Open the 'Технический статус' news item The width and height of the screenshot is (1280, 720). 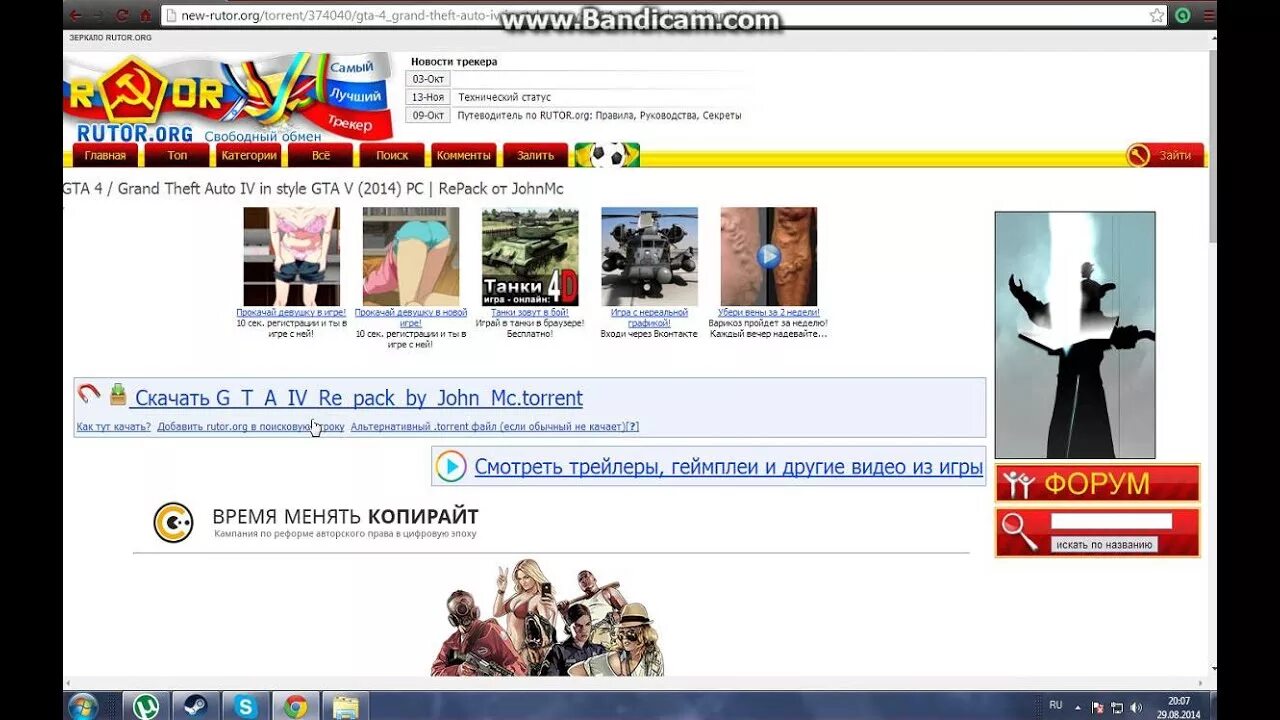click(x=505, y=97)
